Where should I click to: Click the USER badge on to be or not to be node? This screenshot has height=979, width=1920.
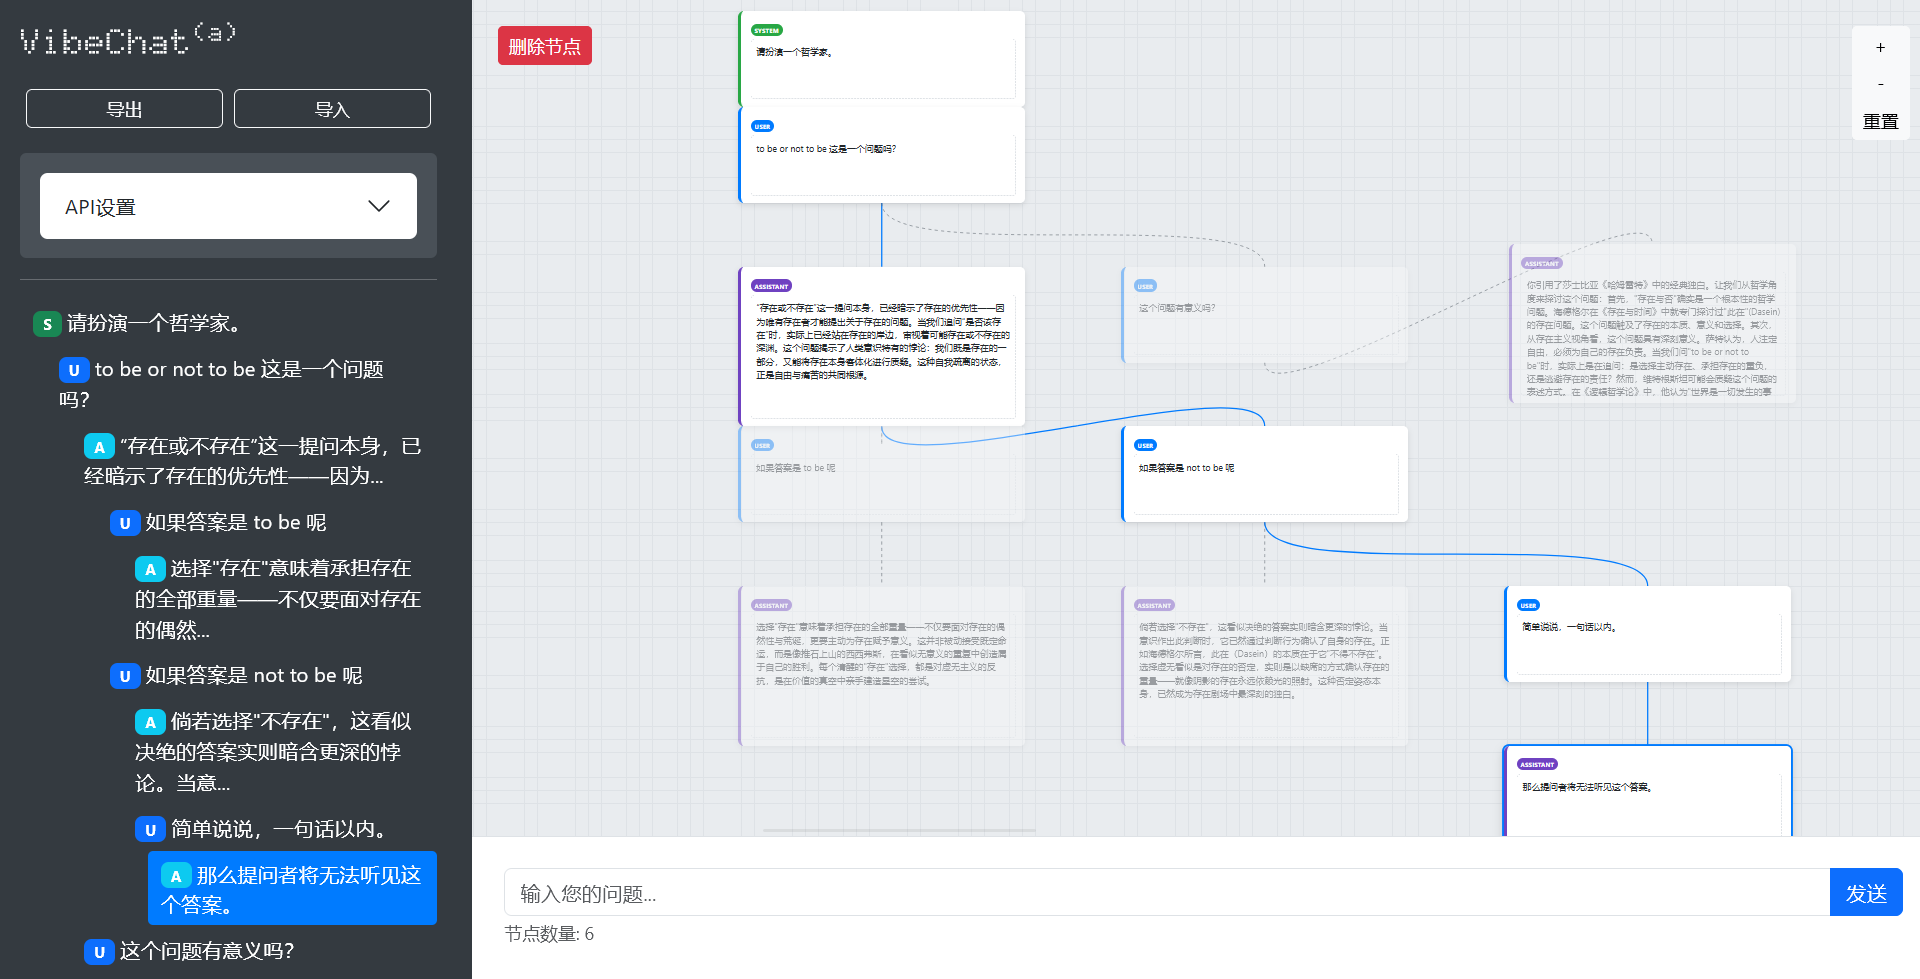[x=762, y=126]
